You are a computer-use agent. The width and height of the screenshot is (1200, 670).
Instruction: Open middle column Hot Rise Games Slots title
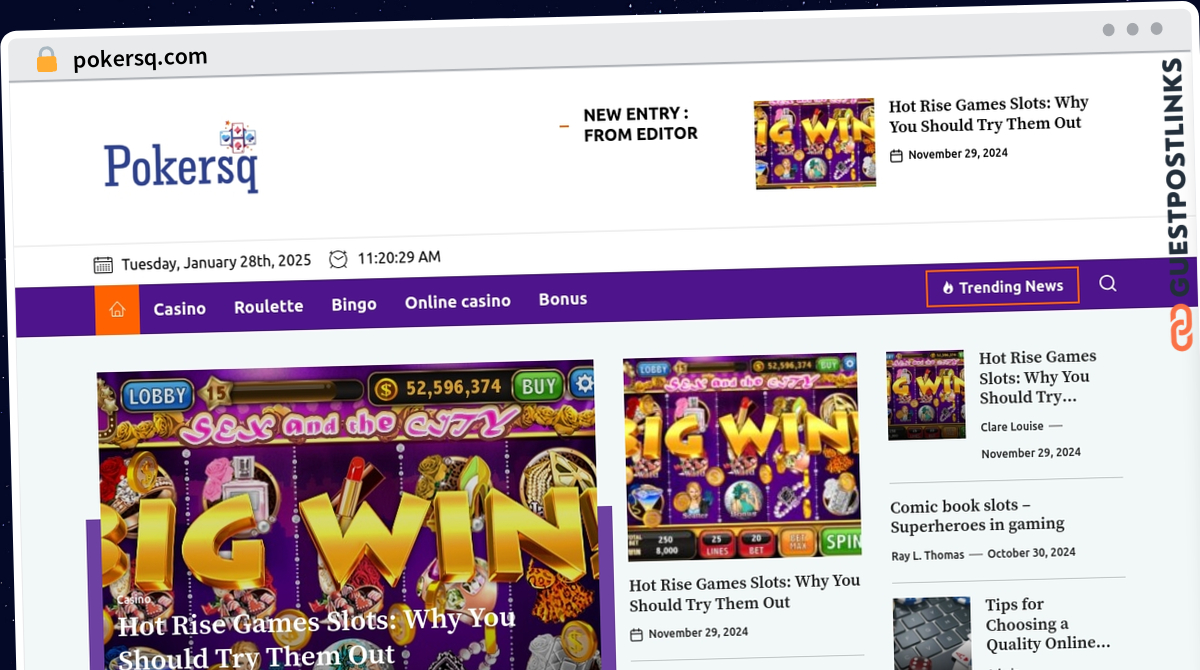(x=744, y=593)
